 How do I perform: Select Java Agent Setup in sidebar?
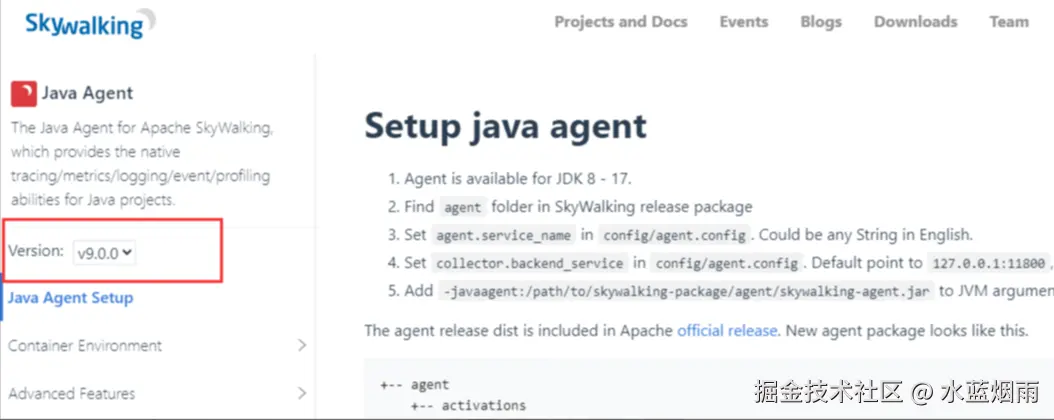71,298
